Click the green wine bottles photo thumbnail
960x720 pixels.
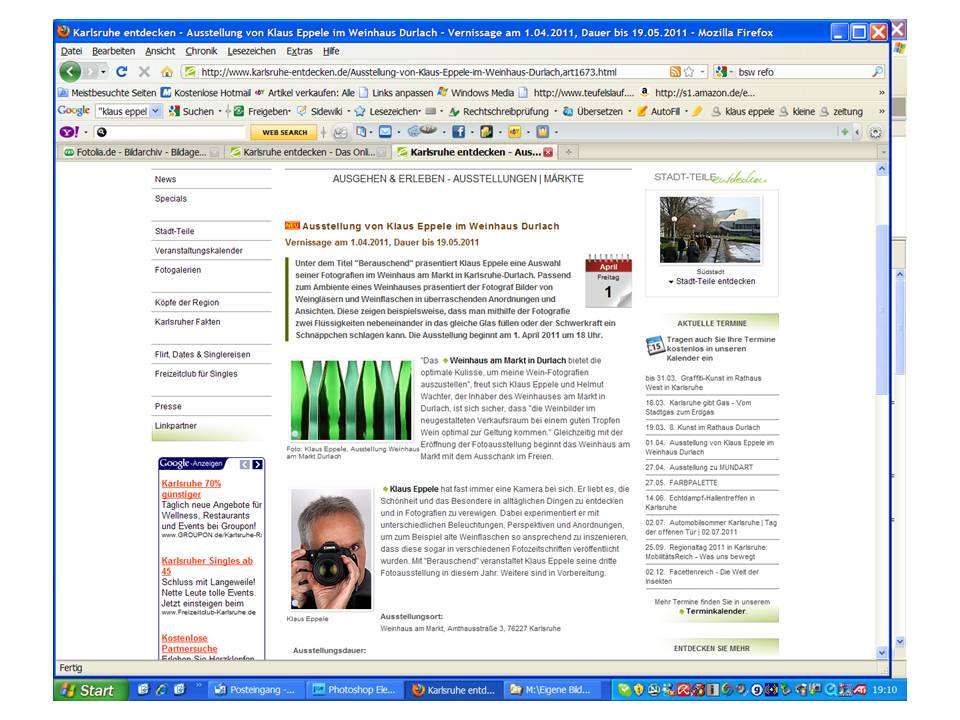coord(335,399)
